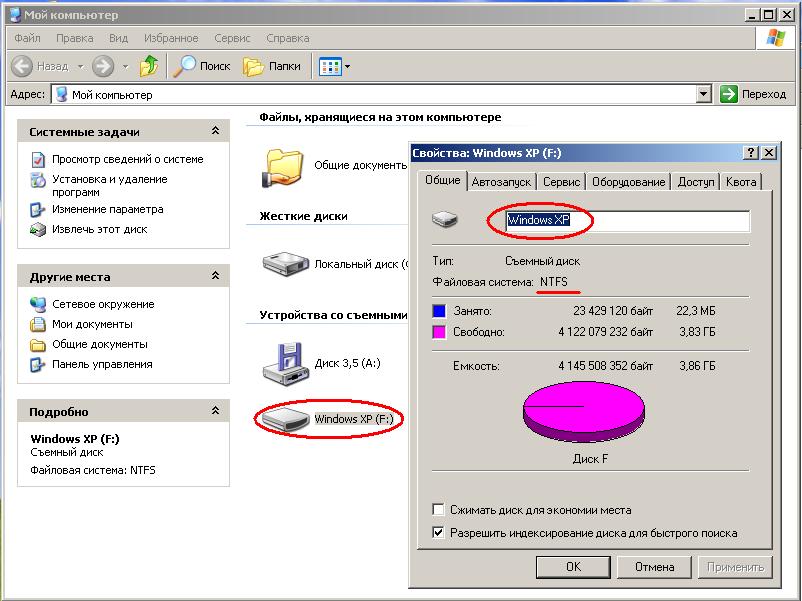Open the Панель управления link

click(102, 365)
